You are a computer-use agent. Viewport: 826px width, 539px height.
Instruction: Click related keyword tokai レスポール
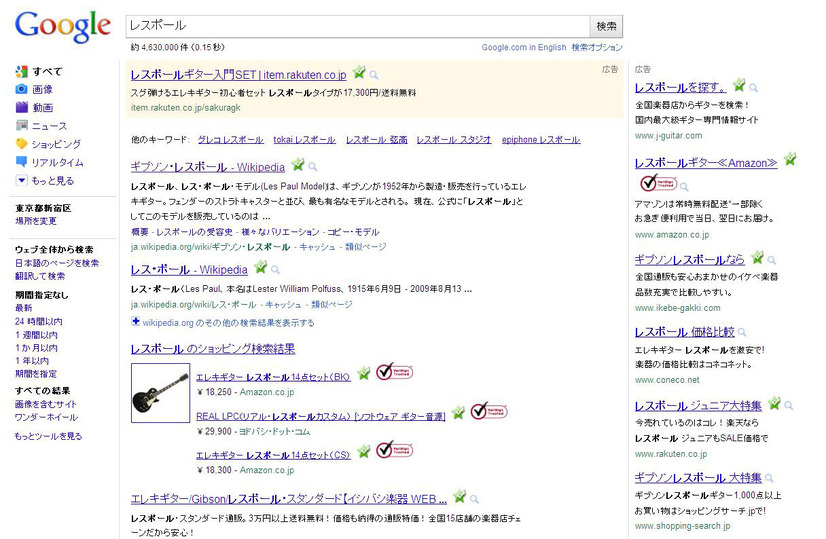(304, 140)
